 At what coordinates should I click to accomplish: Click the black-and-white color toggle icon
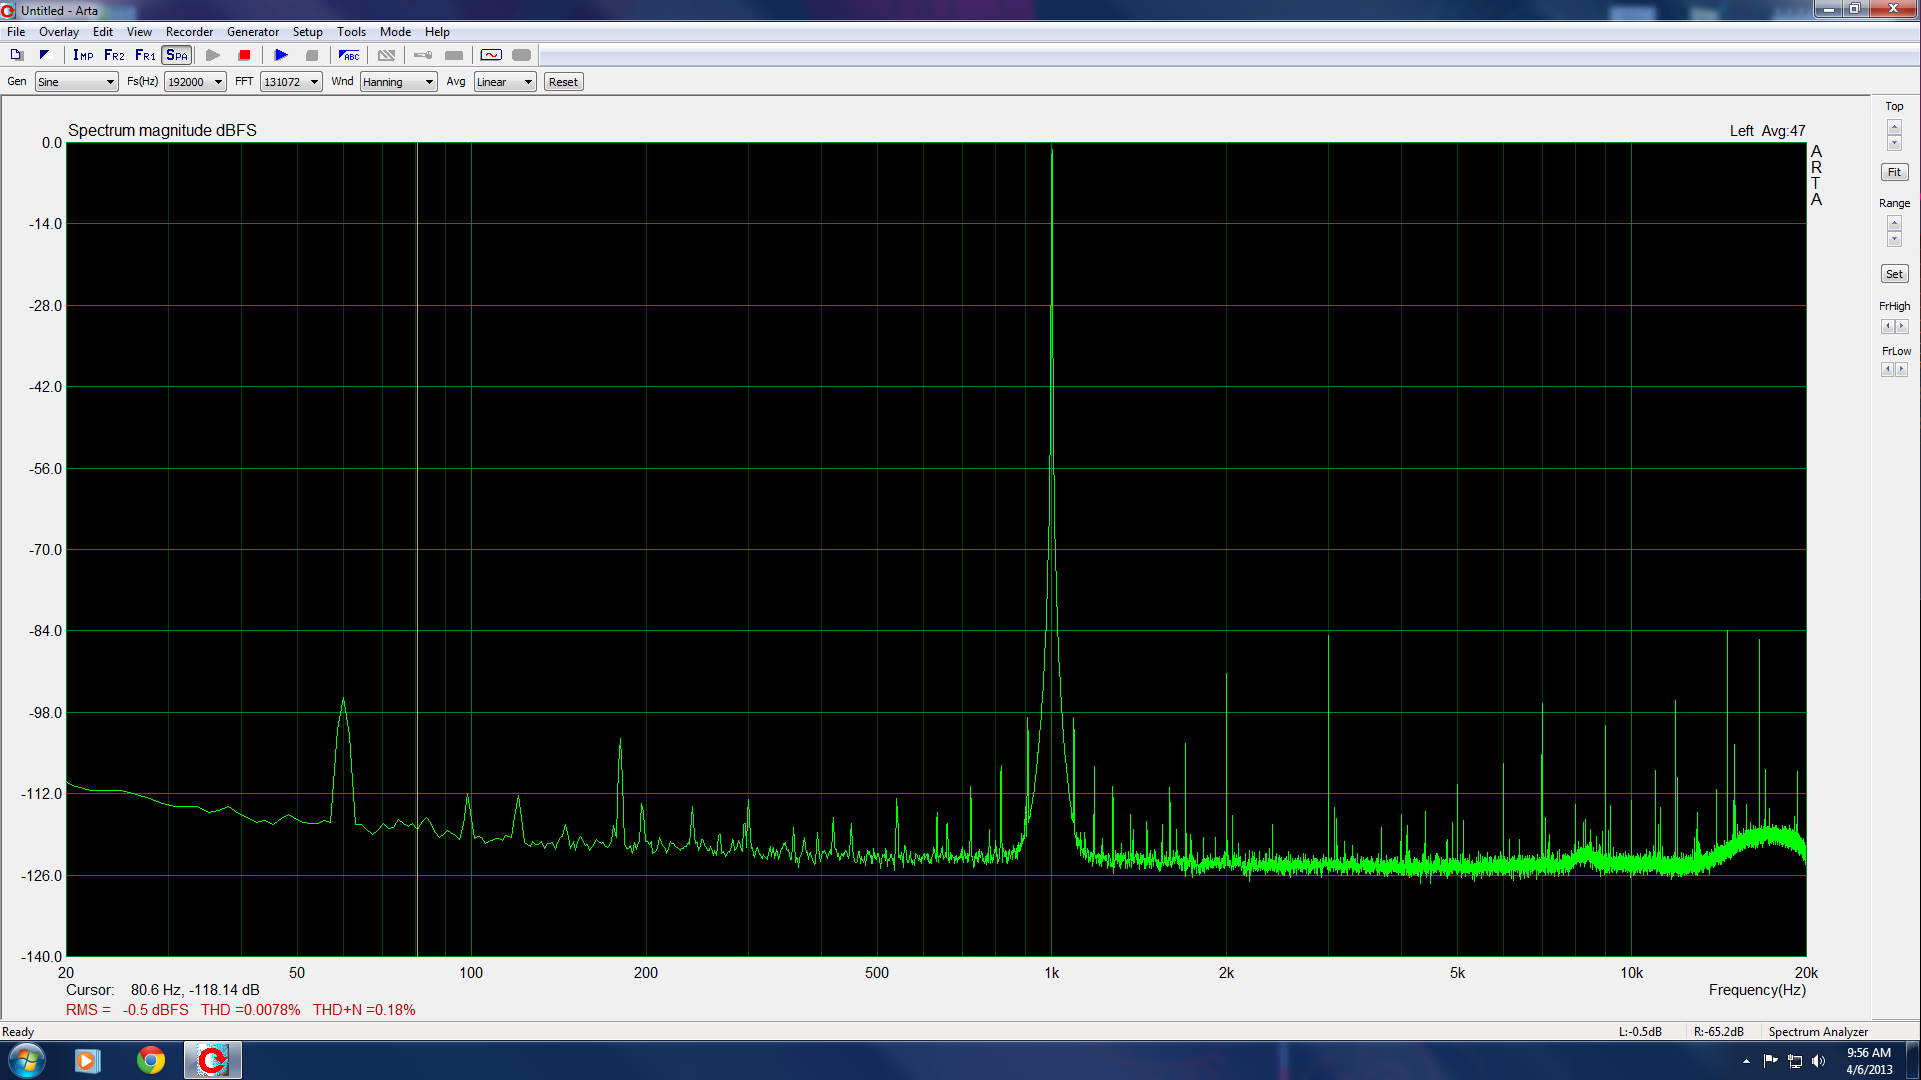[44, 55]
